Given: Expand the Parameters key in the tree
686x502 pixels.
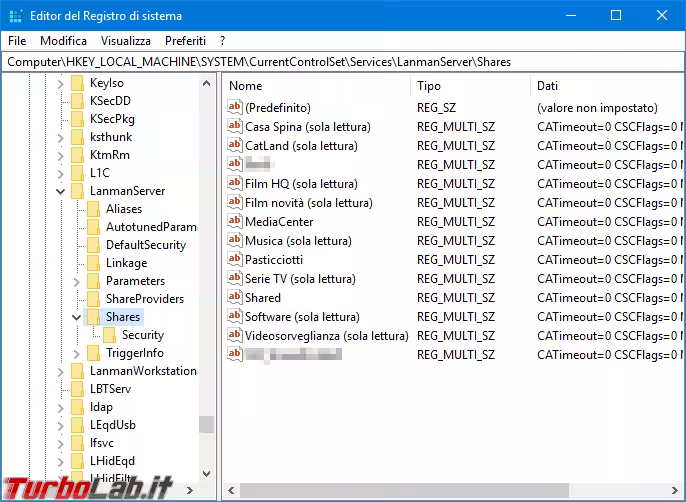Looking at the screenshot, I should tap(77, 281).
